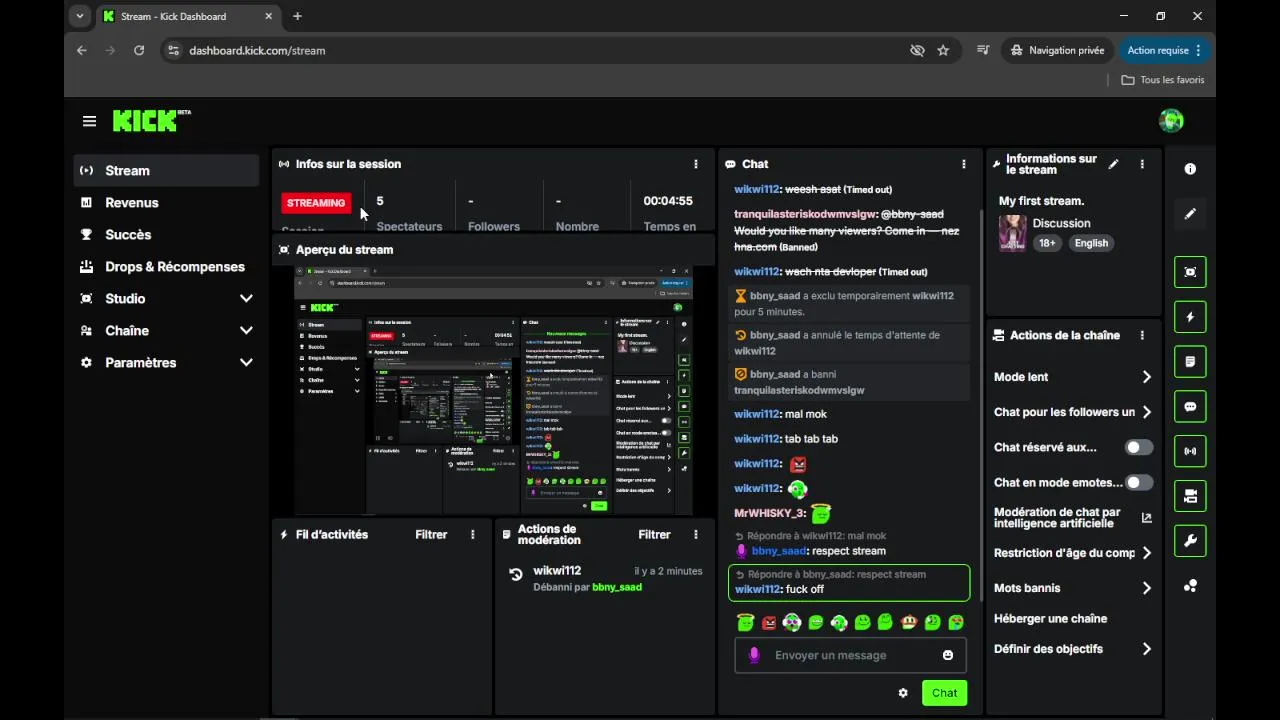Open Mots bannis settings arrow
Image resolution: width=1280 pixels, height=720 pixels.
pyautogui.click(x=1146, y=588)
